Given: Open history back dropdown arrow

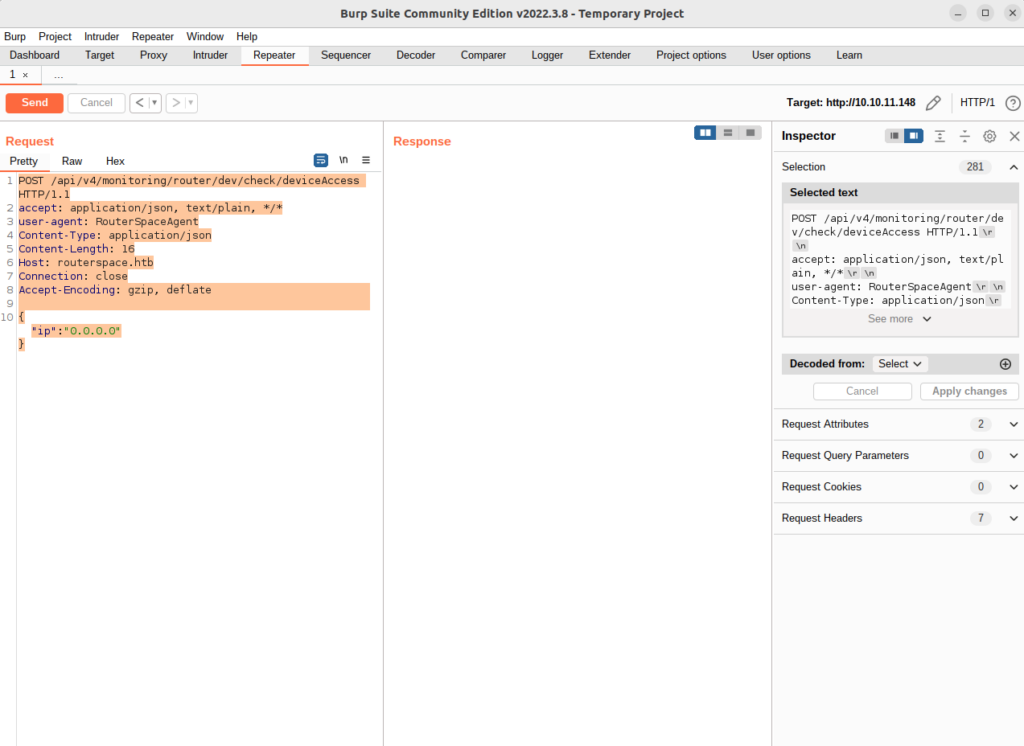Looking at the screenshot, I should (x=155, y=103).
